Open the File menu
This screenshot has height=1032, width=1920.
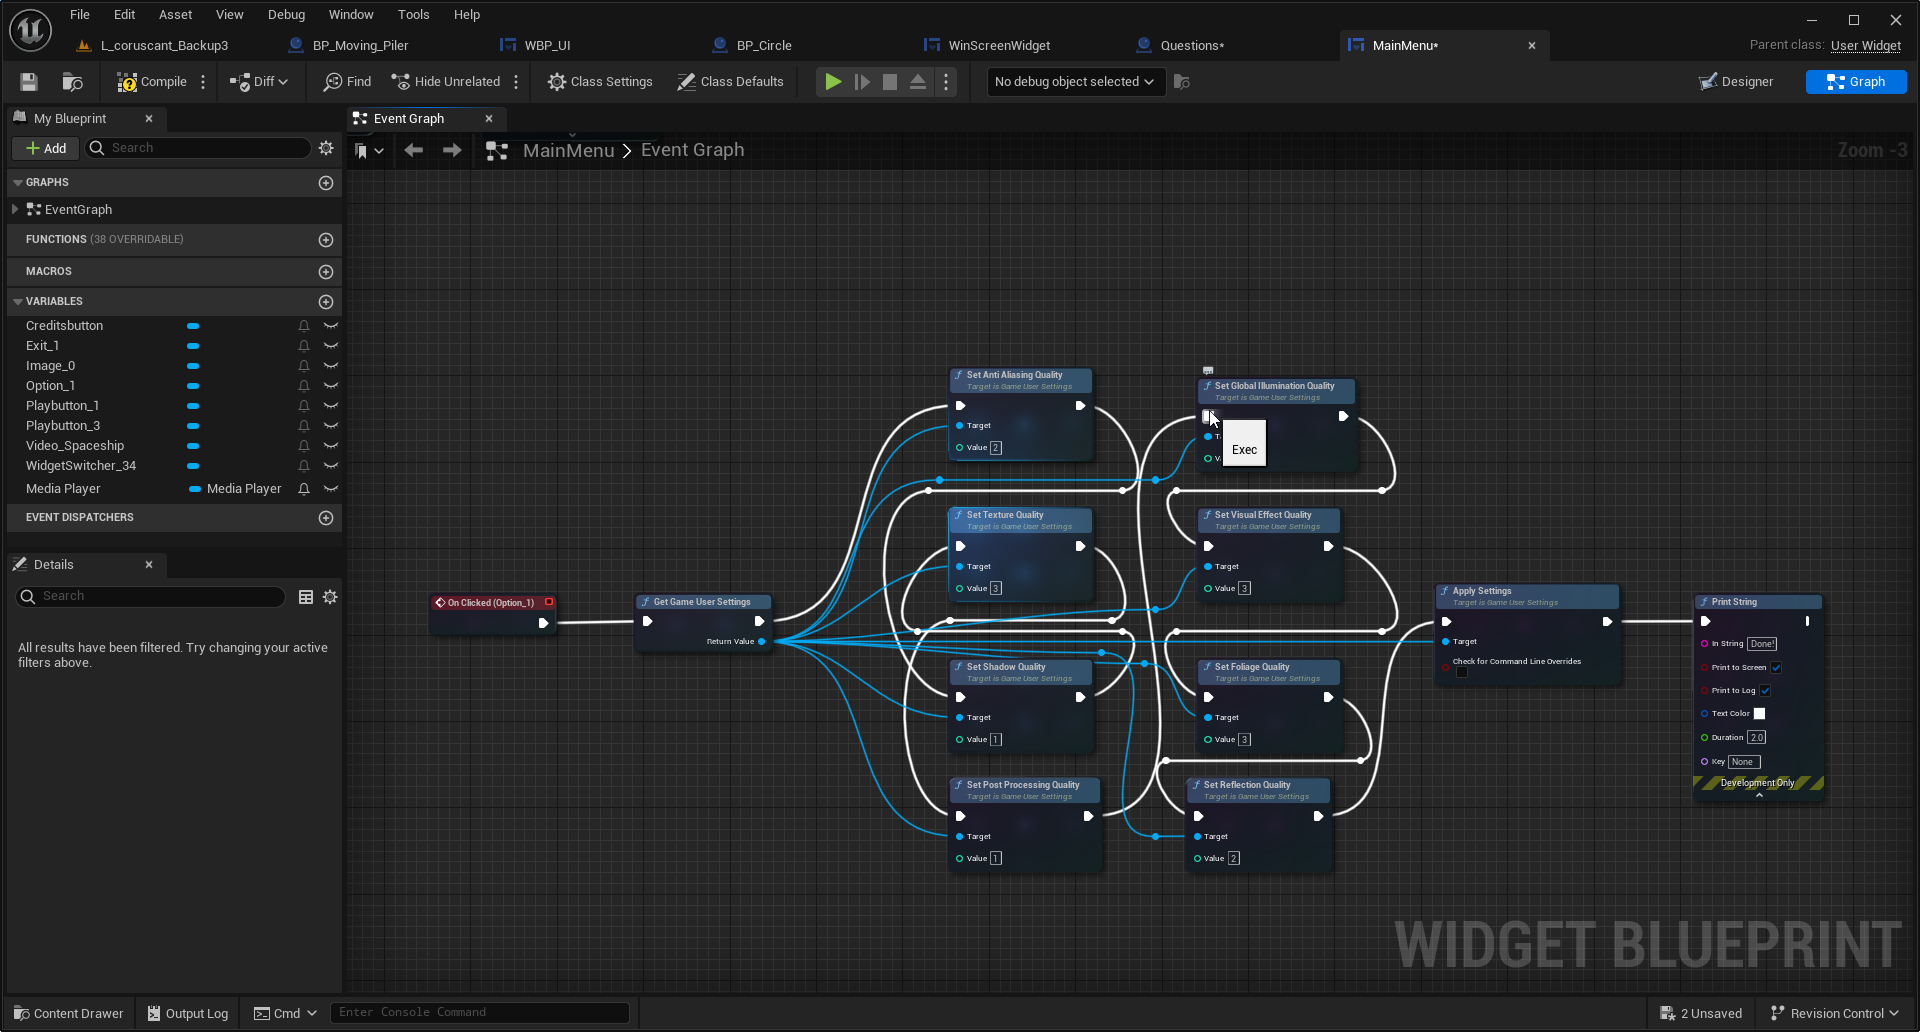click(80, 15)
